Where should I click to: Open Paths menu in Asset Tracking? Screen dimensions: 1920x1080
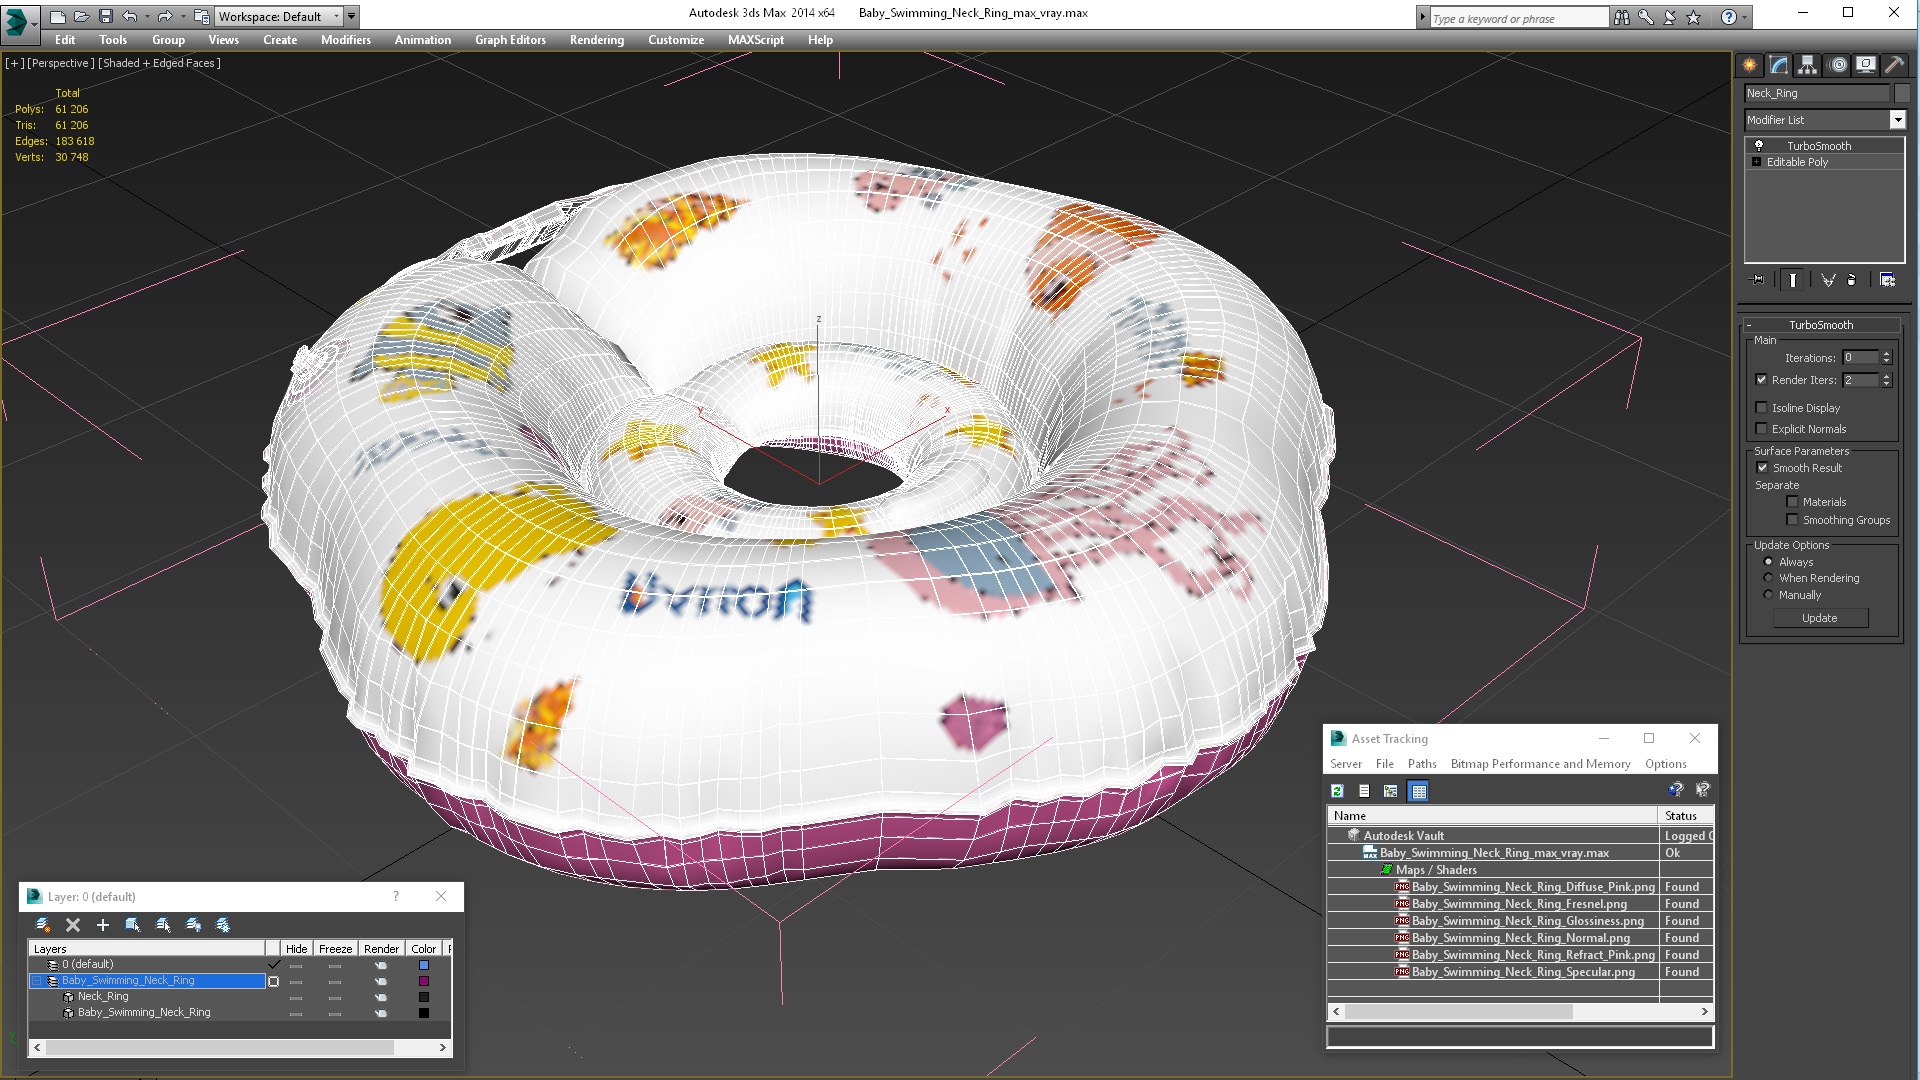(x=1422, y=764)
